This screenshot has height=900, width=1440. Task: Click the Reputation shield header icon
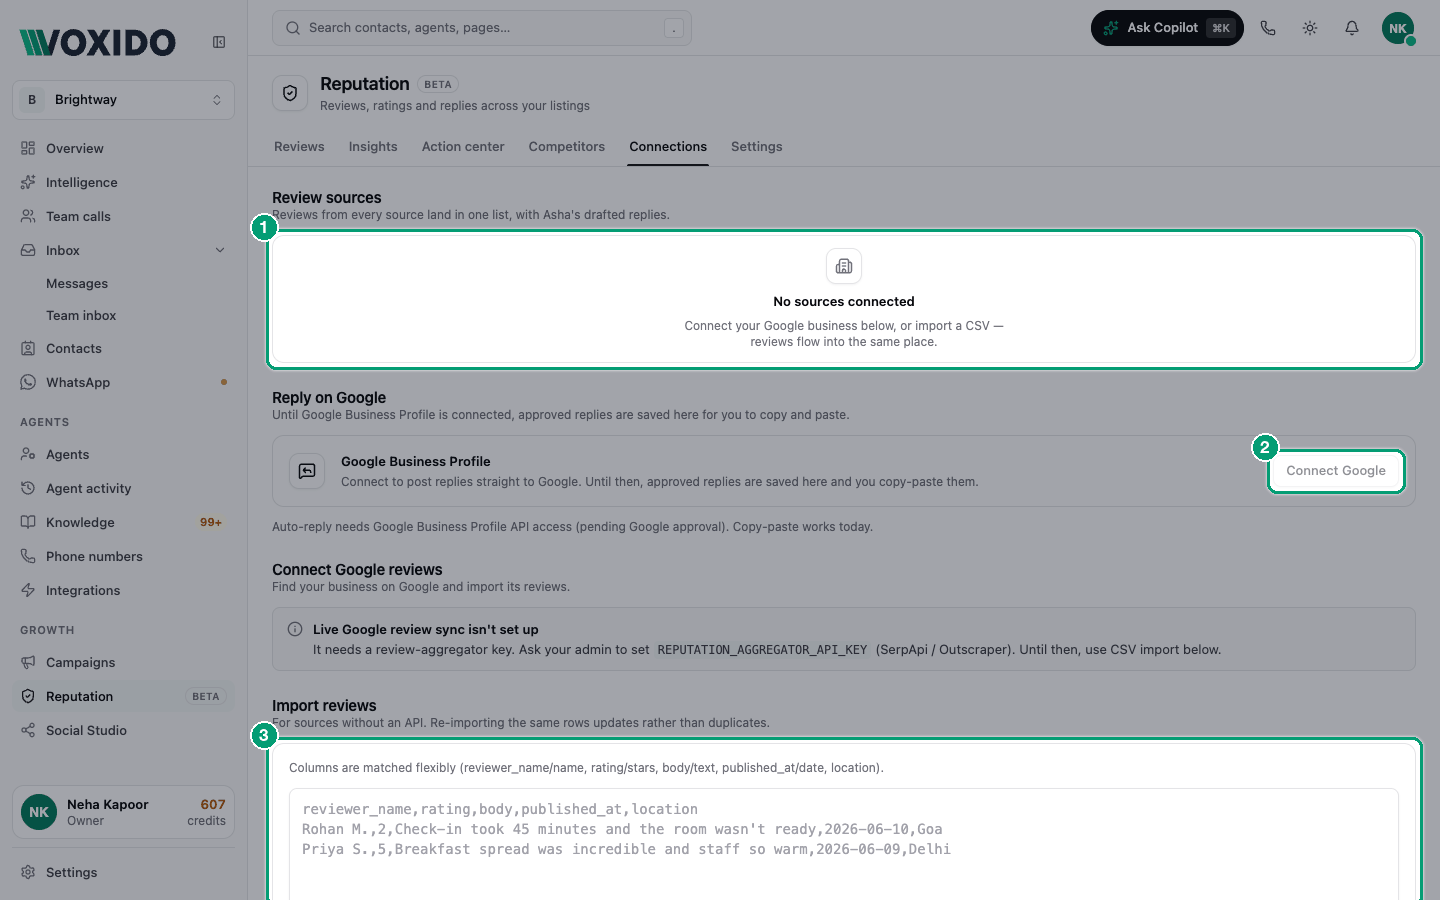tap(290, 93)
